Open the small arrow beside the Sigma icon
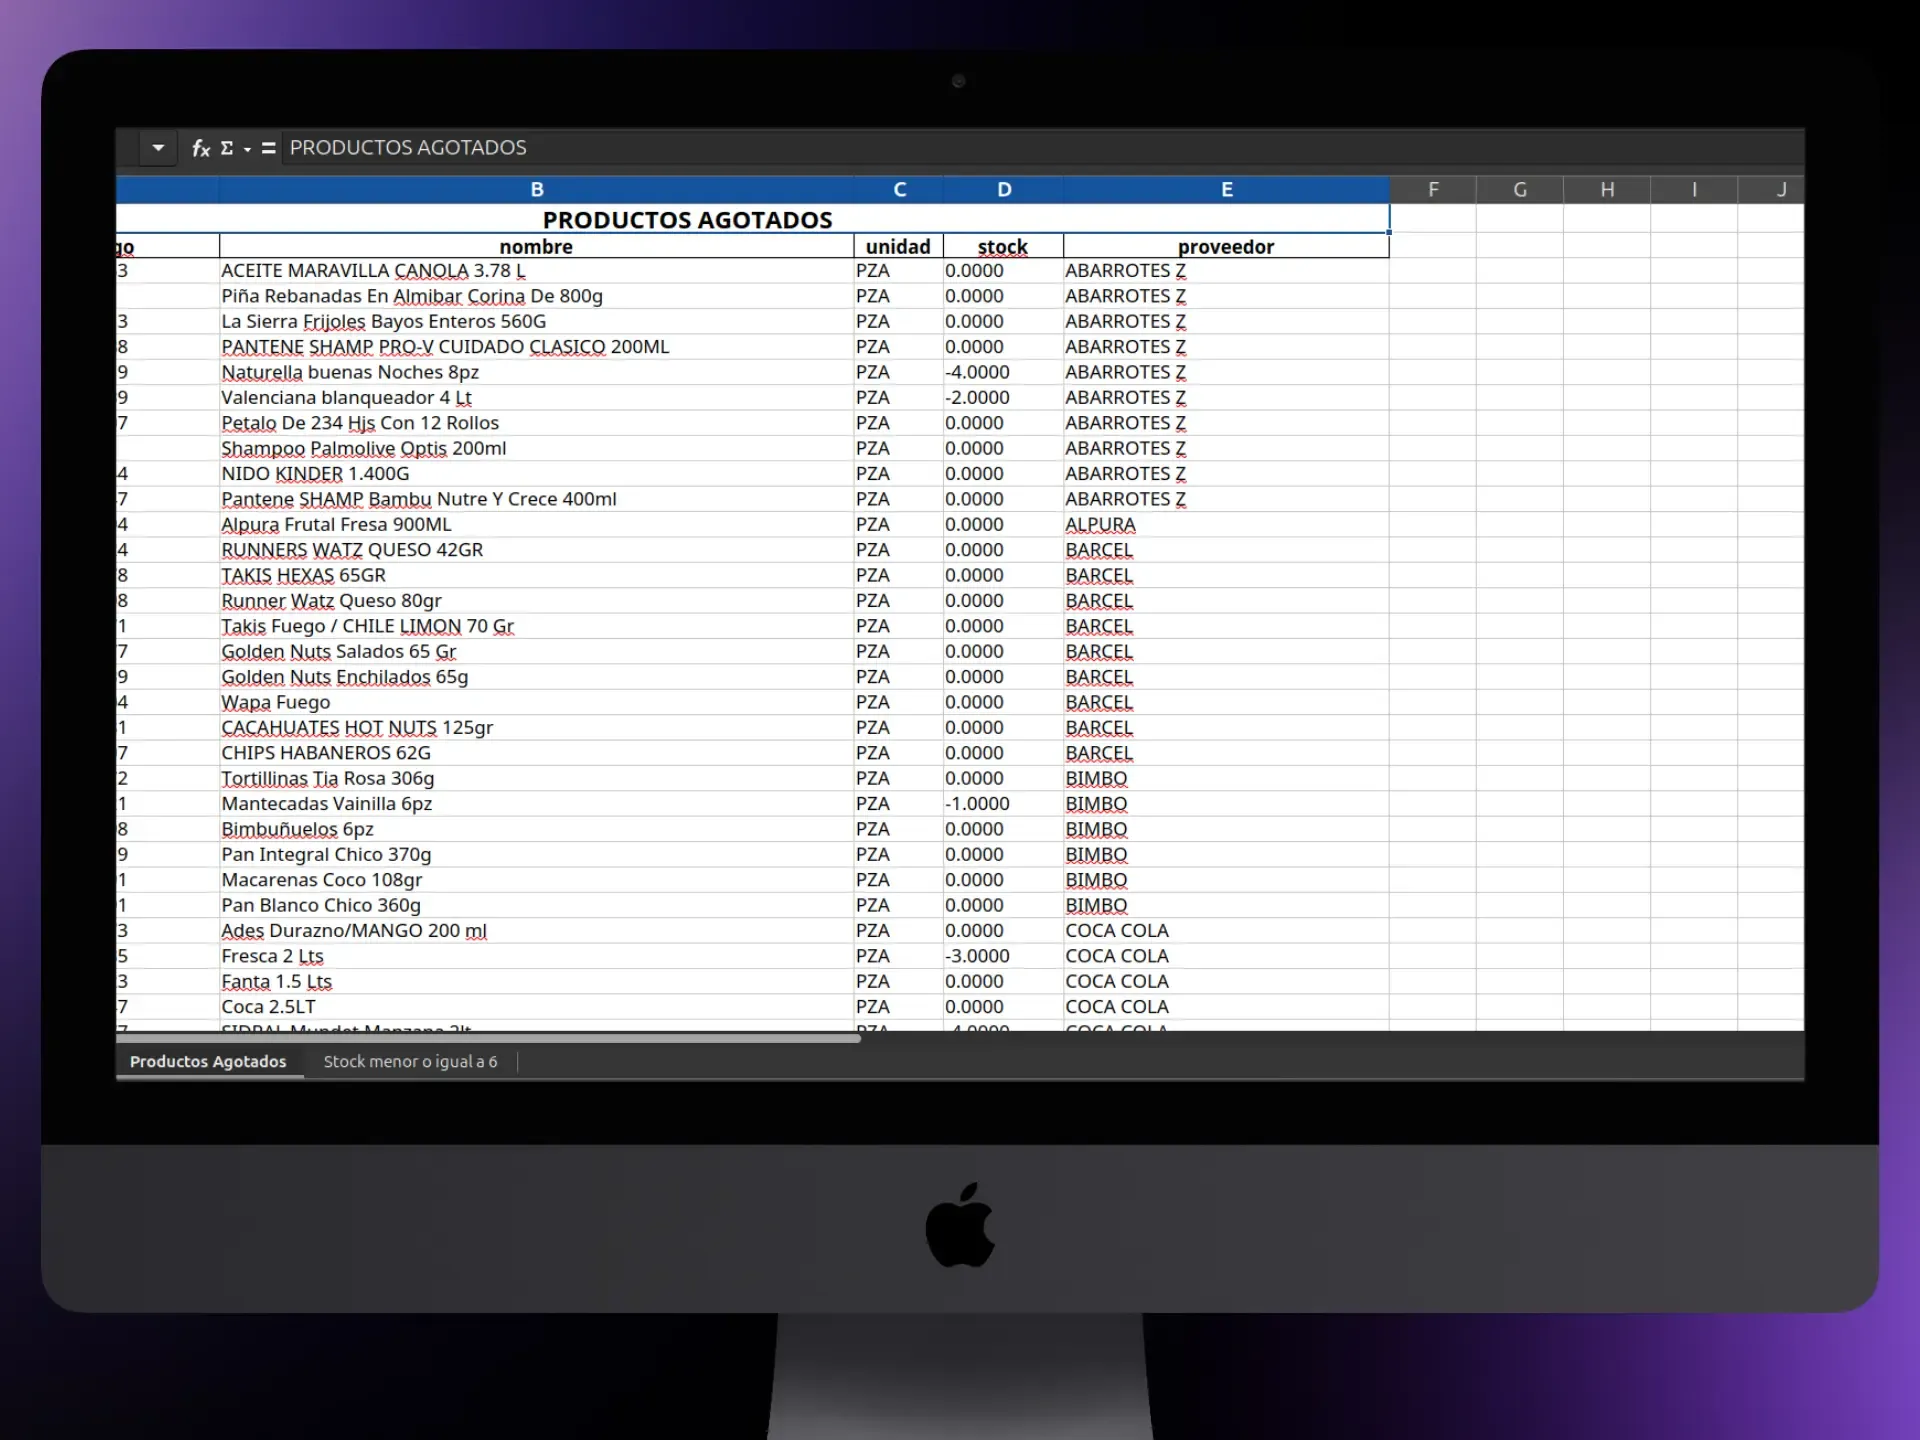The height and width of the screenshot is (1440, 1920). [247, 149]
